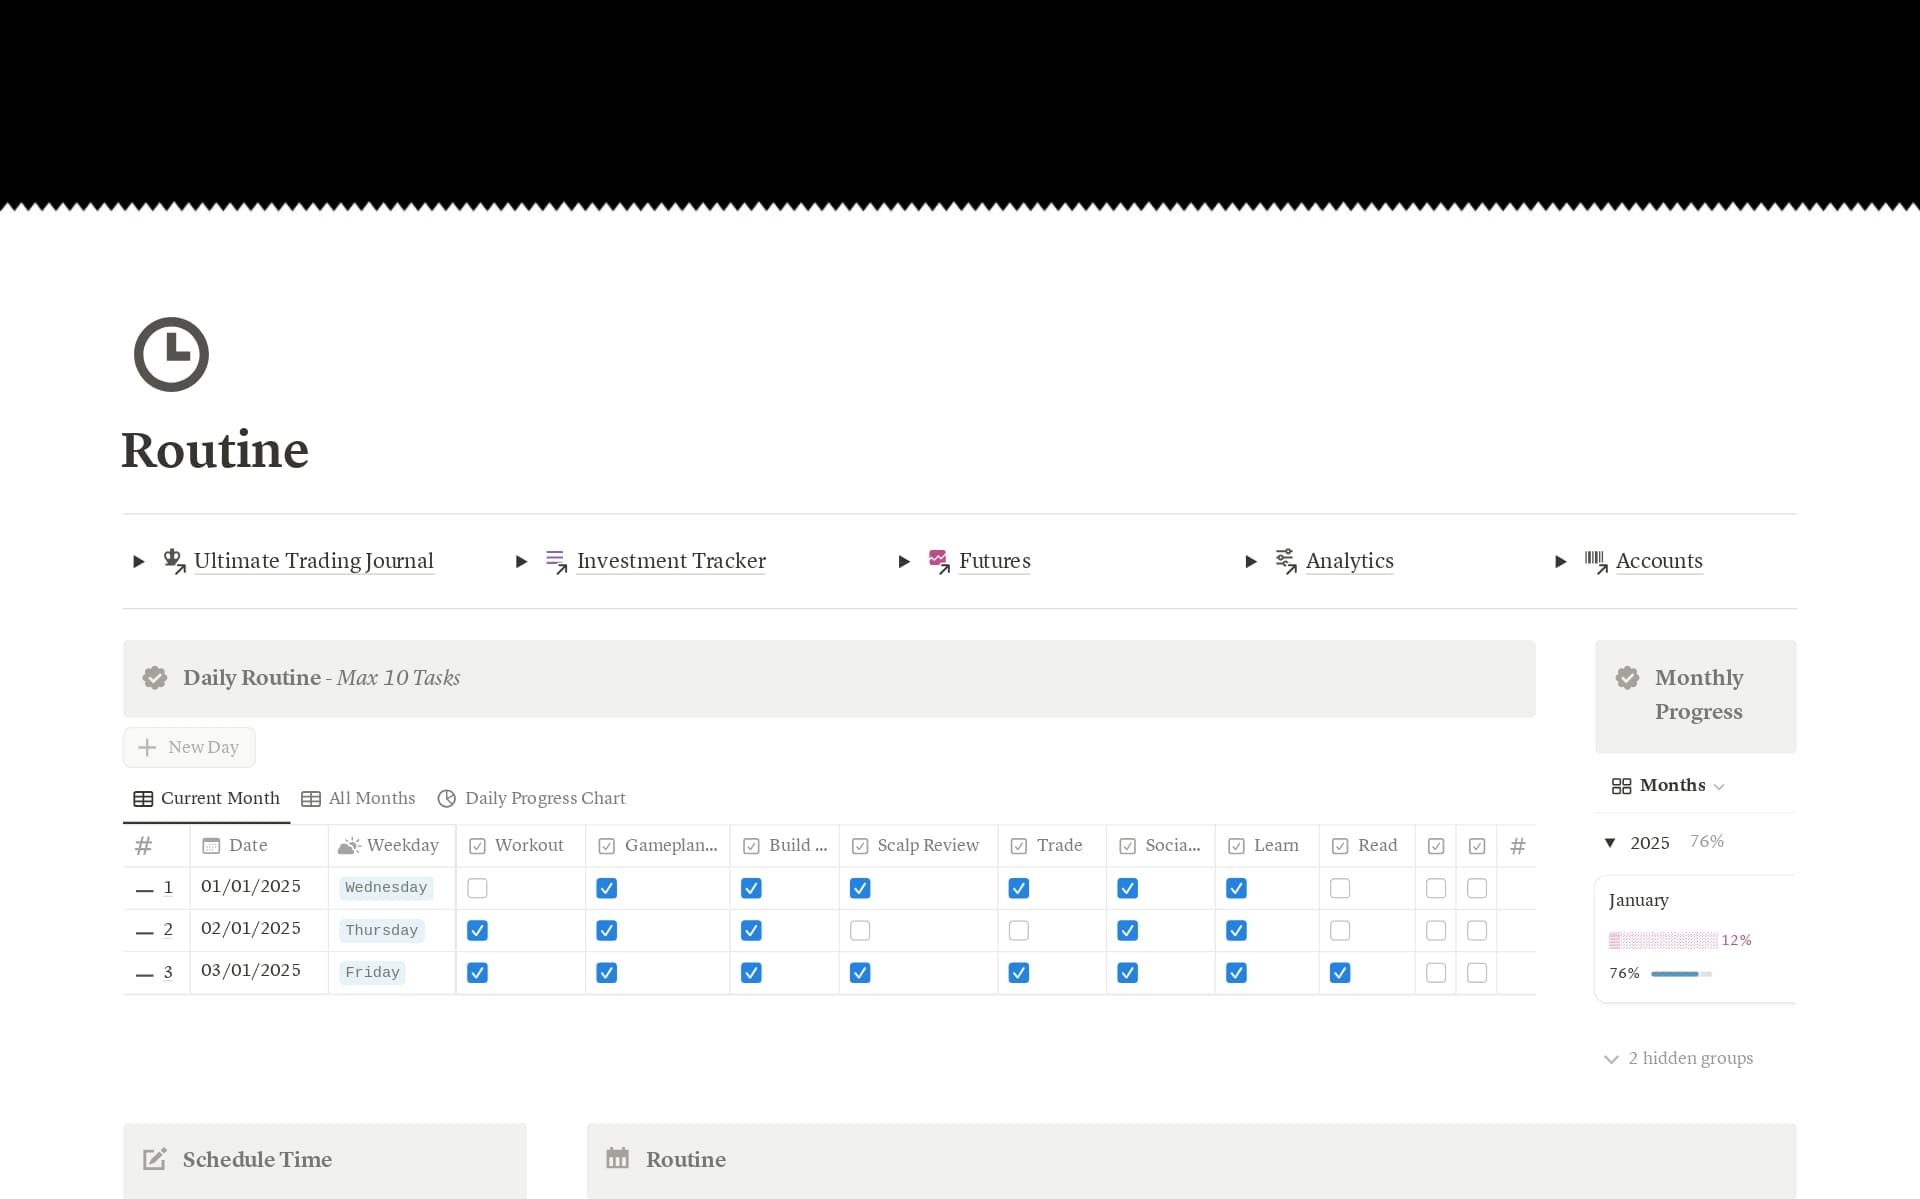Open the Accounts page link
Screen dimensions: 1920x1199
click(x=1659, y=561)
